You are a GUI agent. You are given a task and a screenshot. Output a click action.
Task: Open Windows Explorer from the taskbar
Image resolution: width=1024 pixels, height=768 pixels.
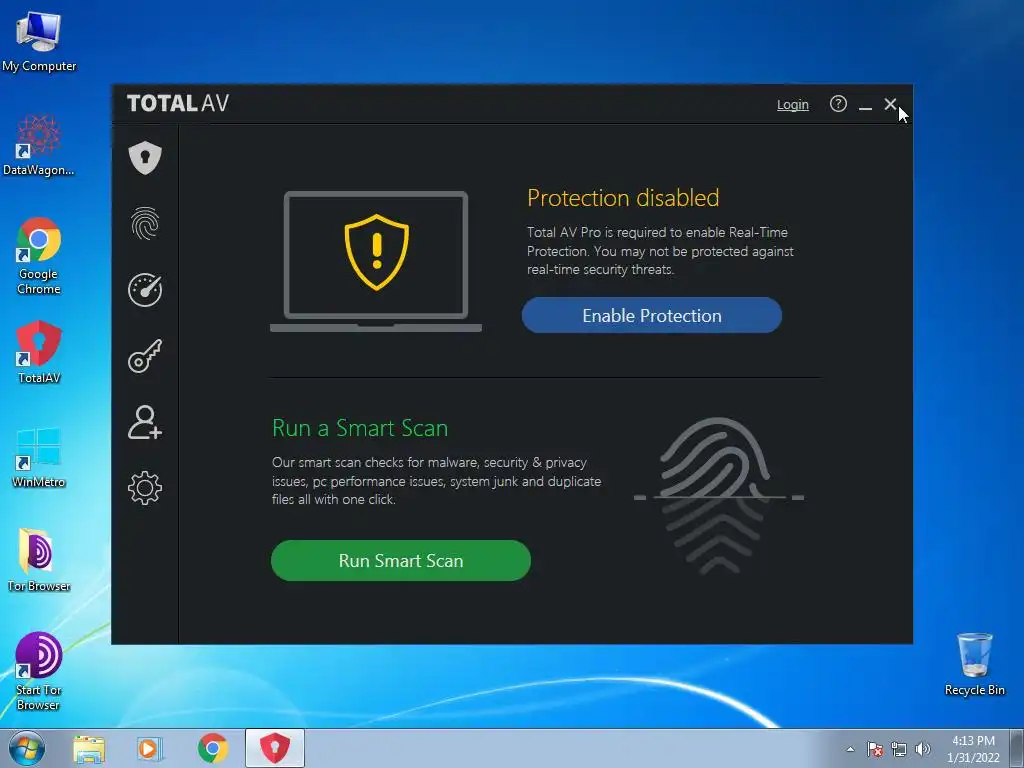pos(89,748)
